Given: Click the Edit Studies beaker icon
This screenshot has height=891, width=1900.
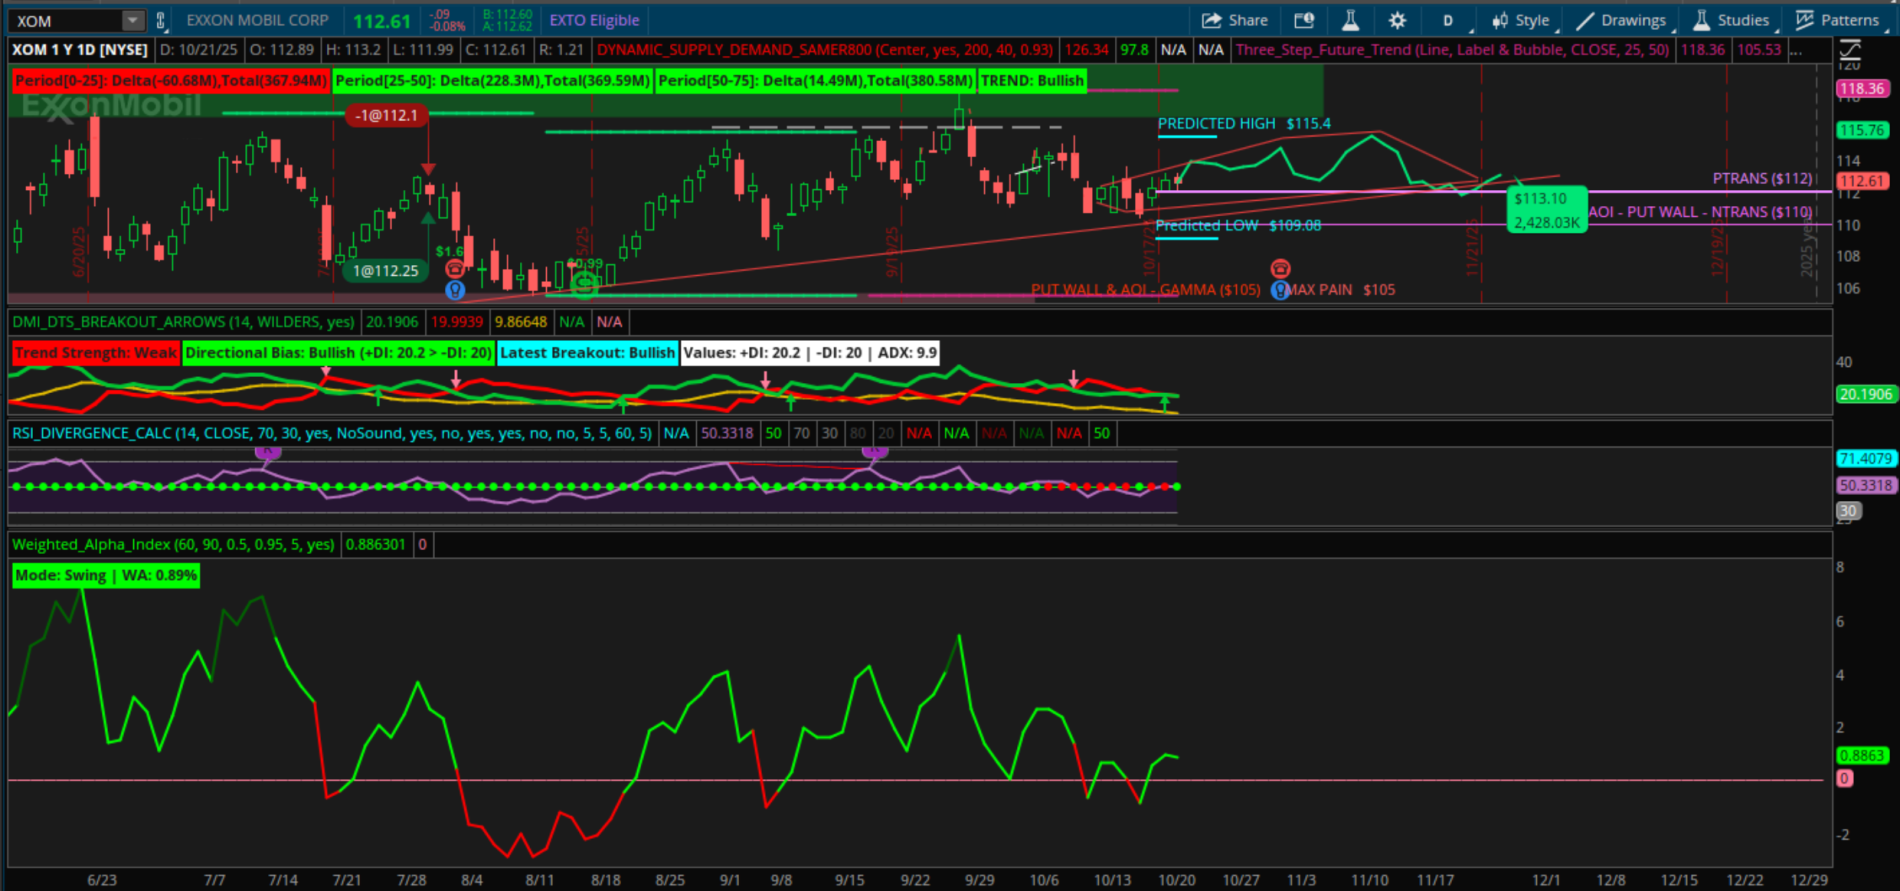Looking at the screenshot, I should point(1350,20).
